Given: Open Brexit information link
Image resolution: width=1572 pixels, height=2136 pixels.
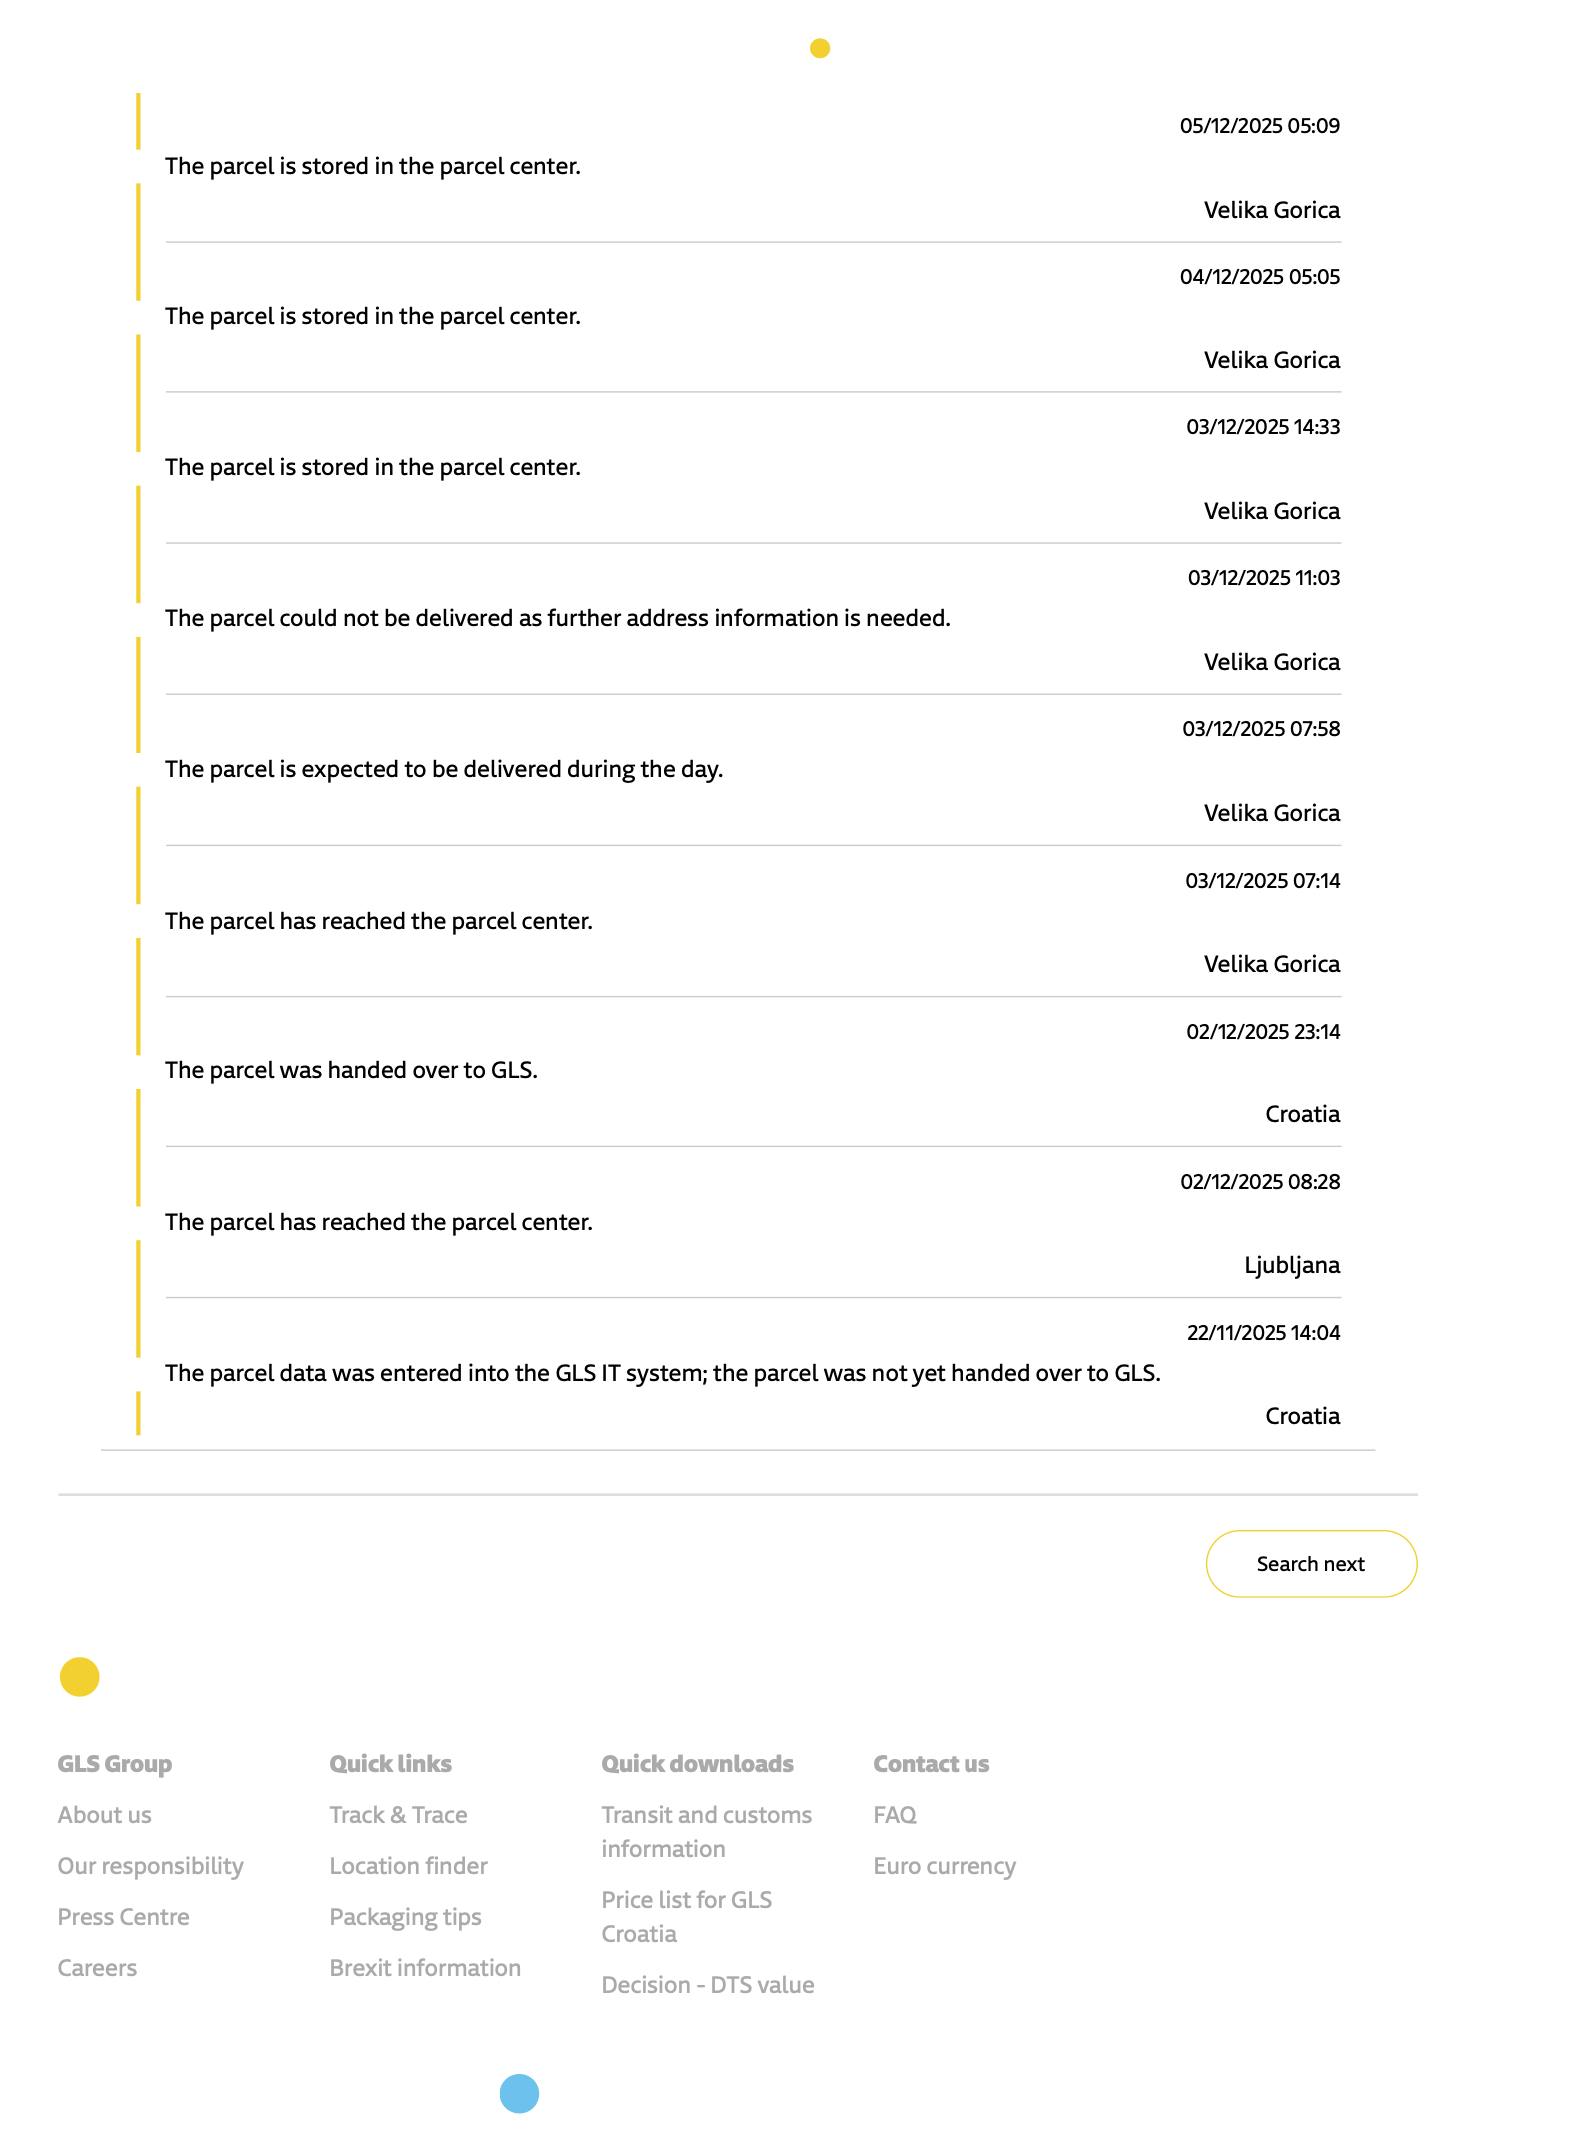Looking at the screenshot, I should pyautogui.click(x=425, y=1968).
